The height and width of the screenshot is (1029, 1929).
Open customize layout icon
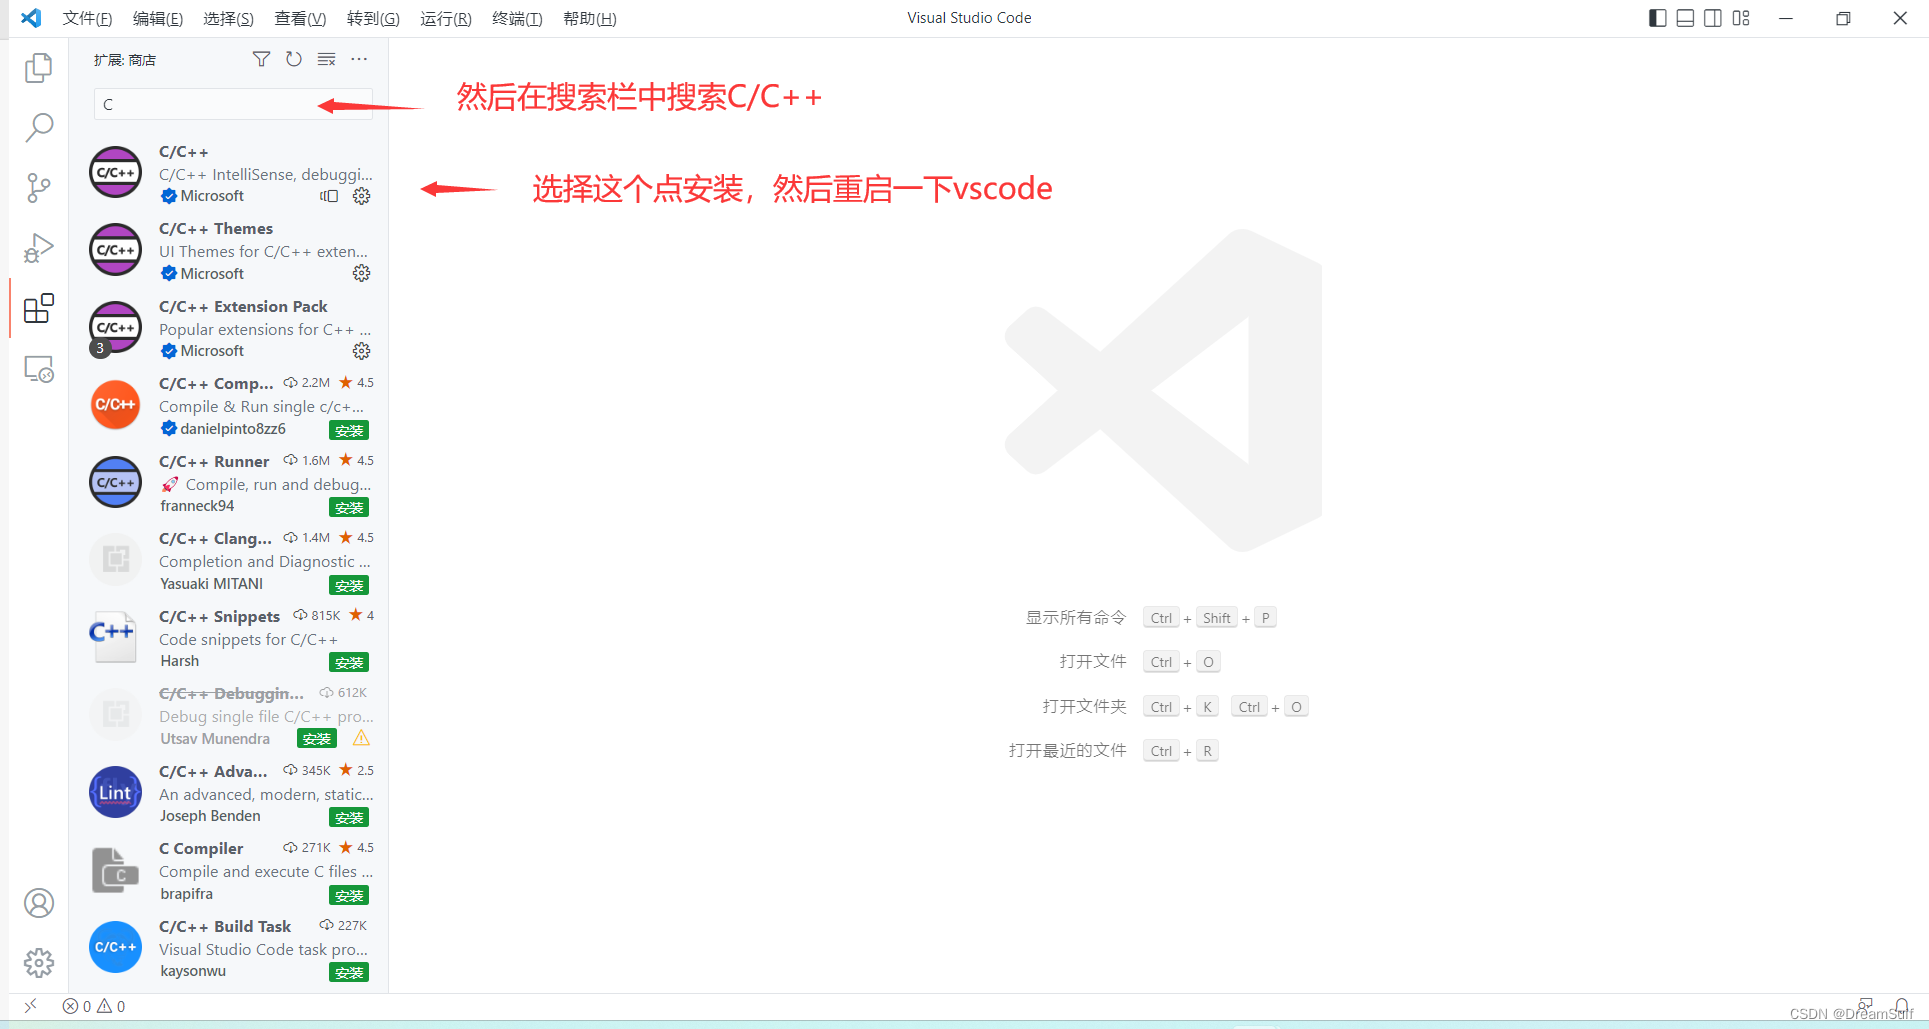(x=1741, y=18)
